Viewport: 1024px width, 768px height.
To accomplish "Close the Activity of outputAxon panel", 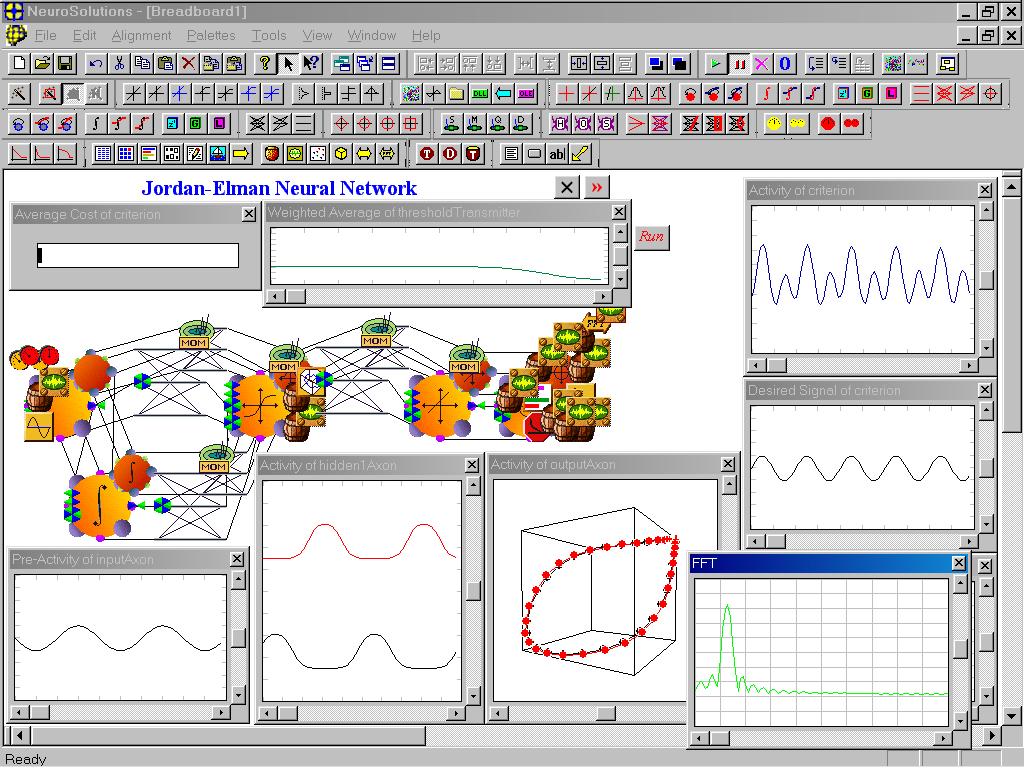I will coord(728,464).
